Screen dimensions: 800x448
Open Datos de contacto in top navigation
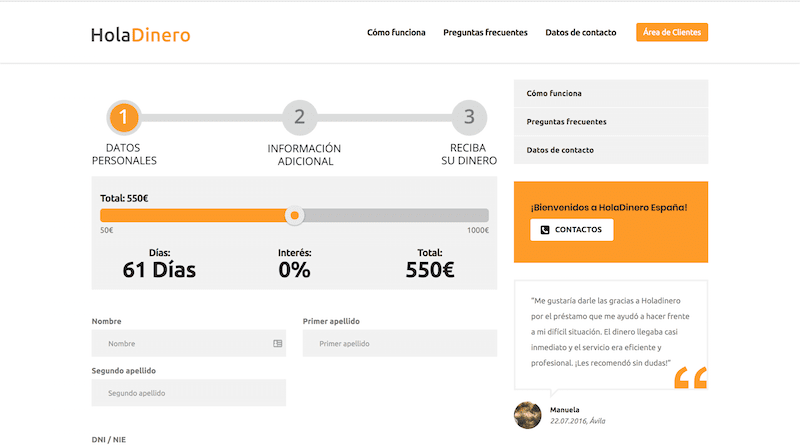[581, 32]
